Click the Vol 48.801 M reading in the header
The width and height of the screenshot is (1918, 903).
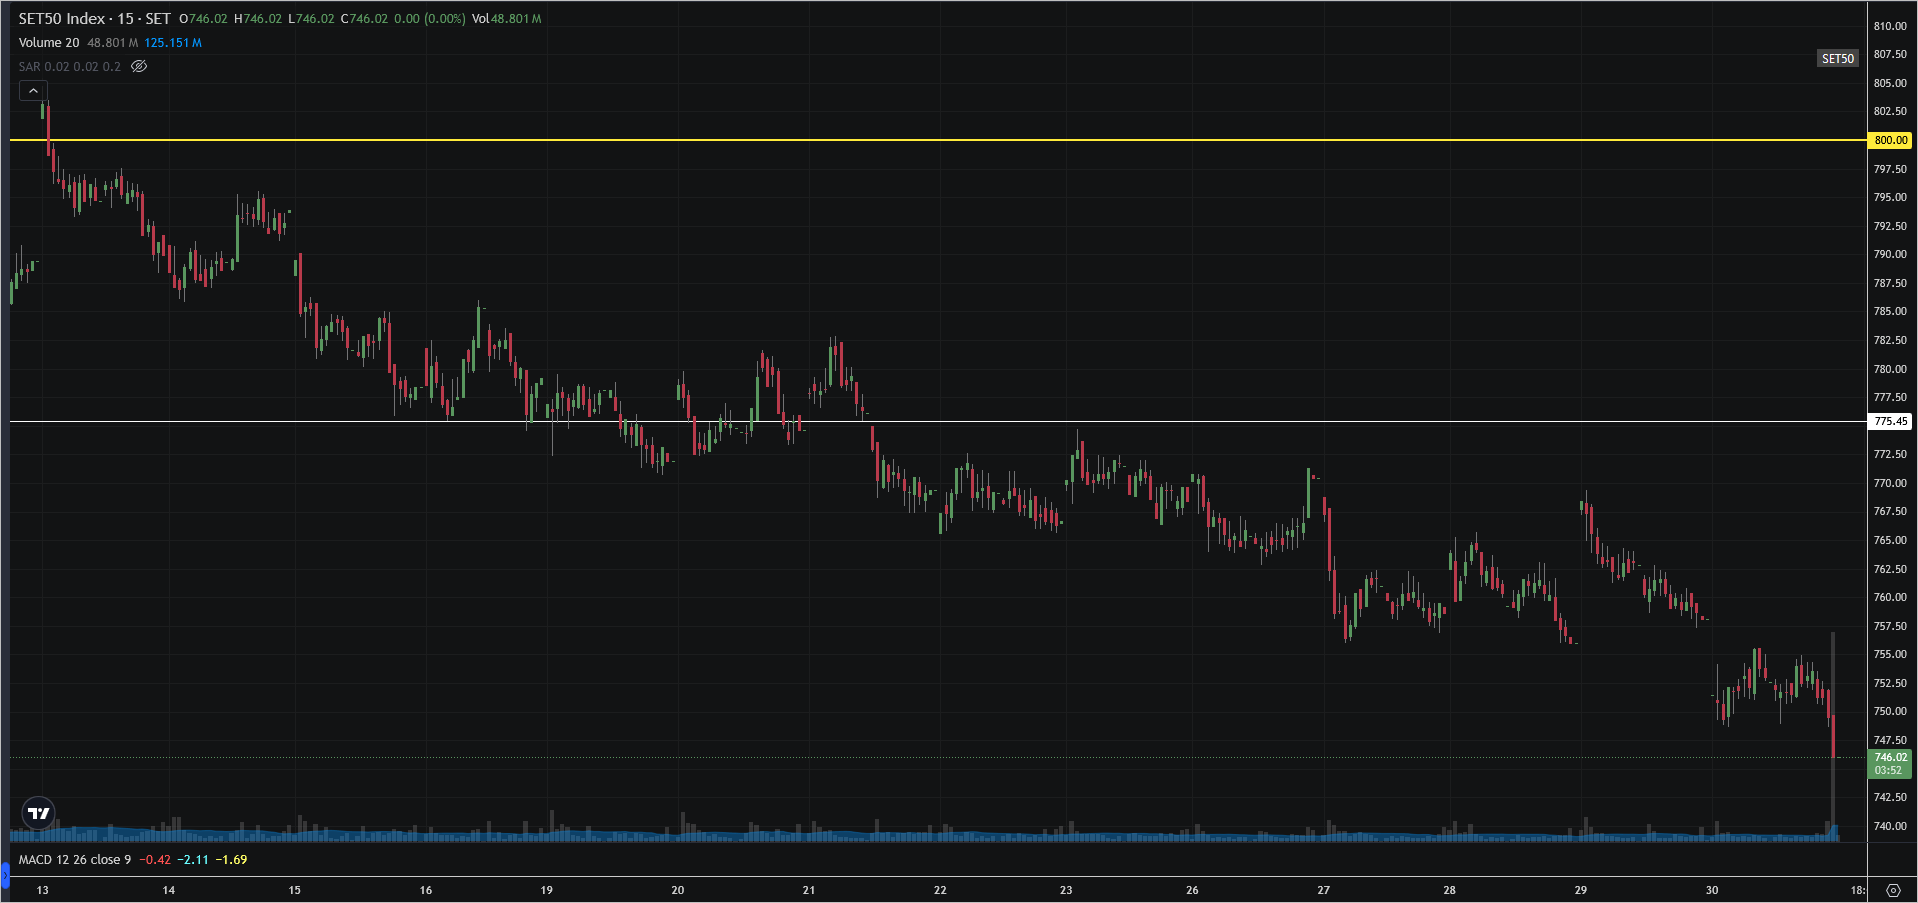[x=507, y=19]
